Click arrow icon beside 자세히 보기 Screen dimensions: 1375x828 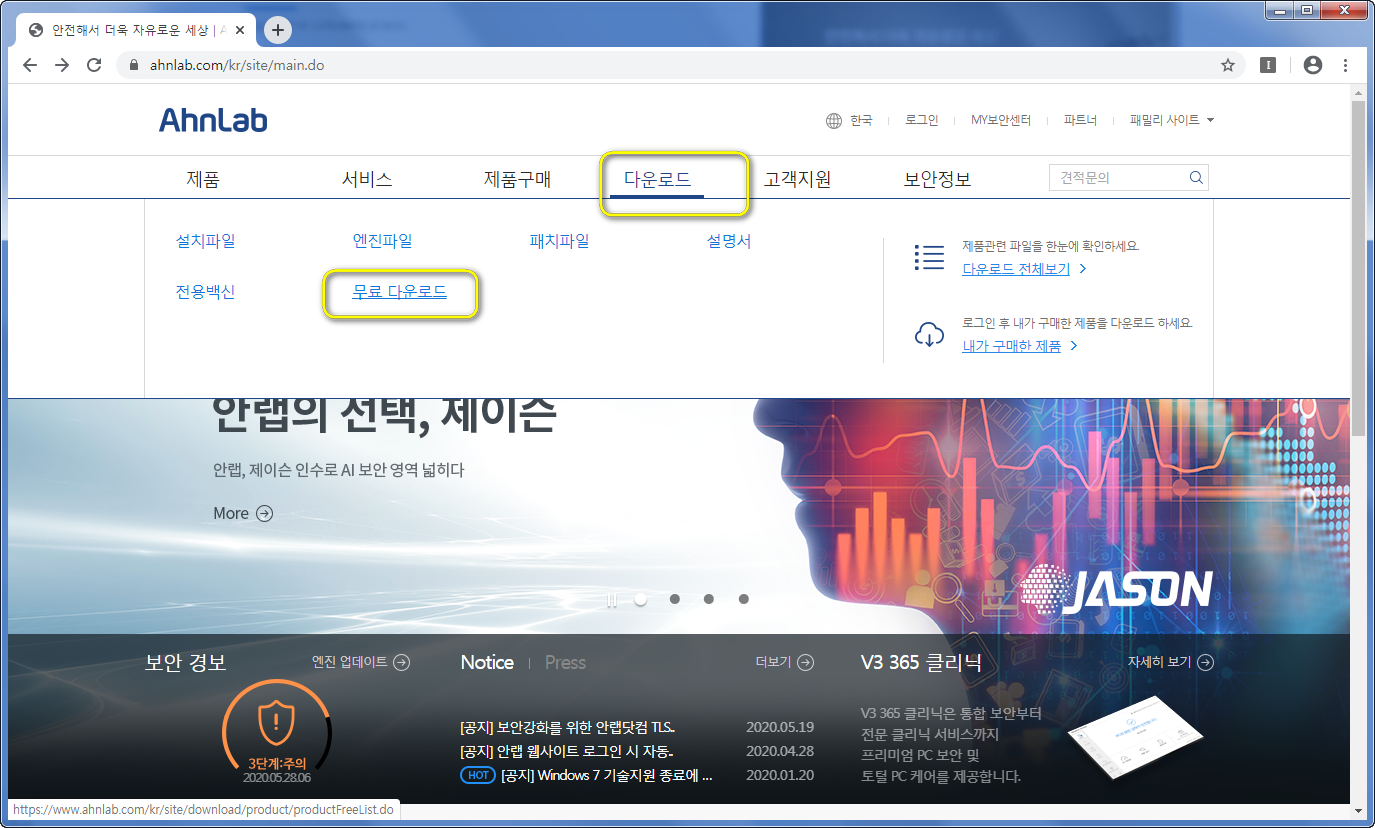pyautogui.click(x=1205, y=662)
